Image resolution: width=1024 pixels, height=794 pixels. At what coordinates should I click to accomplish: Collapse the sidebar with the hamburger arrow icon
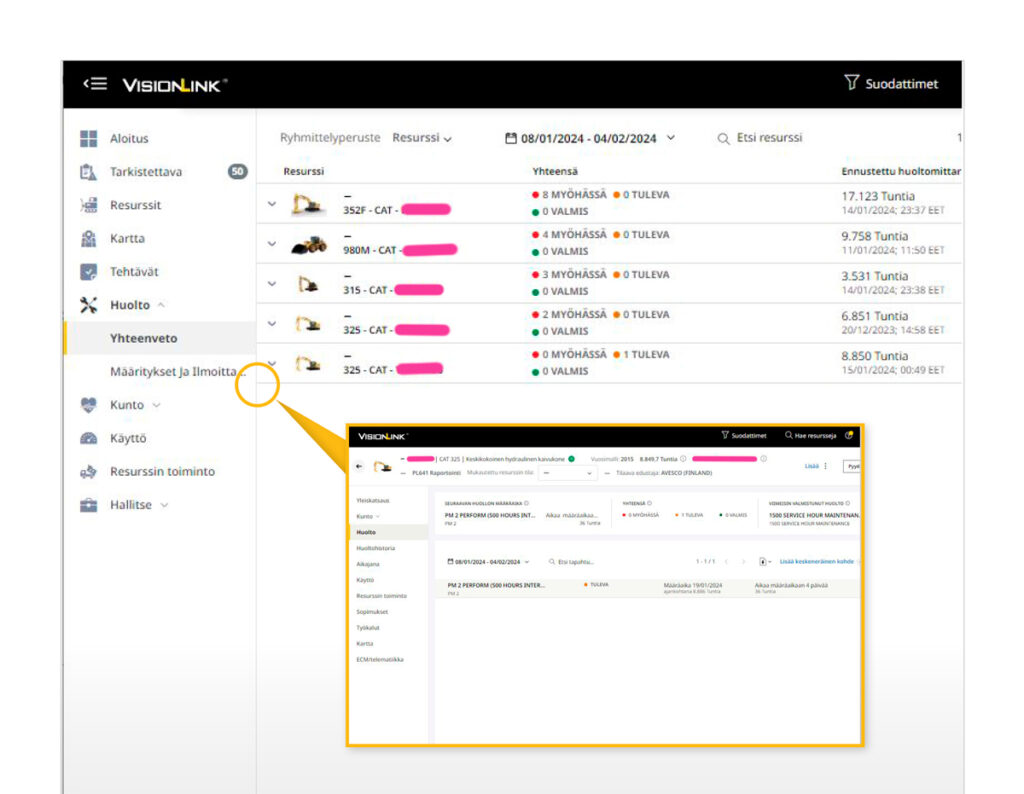click(95, 85)
